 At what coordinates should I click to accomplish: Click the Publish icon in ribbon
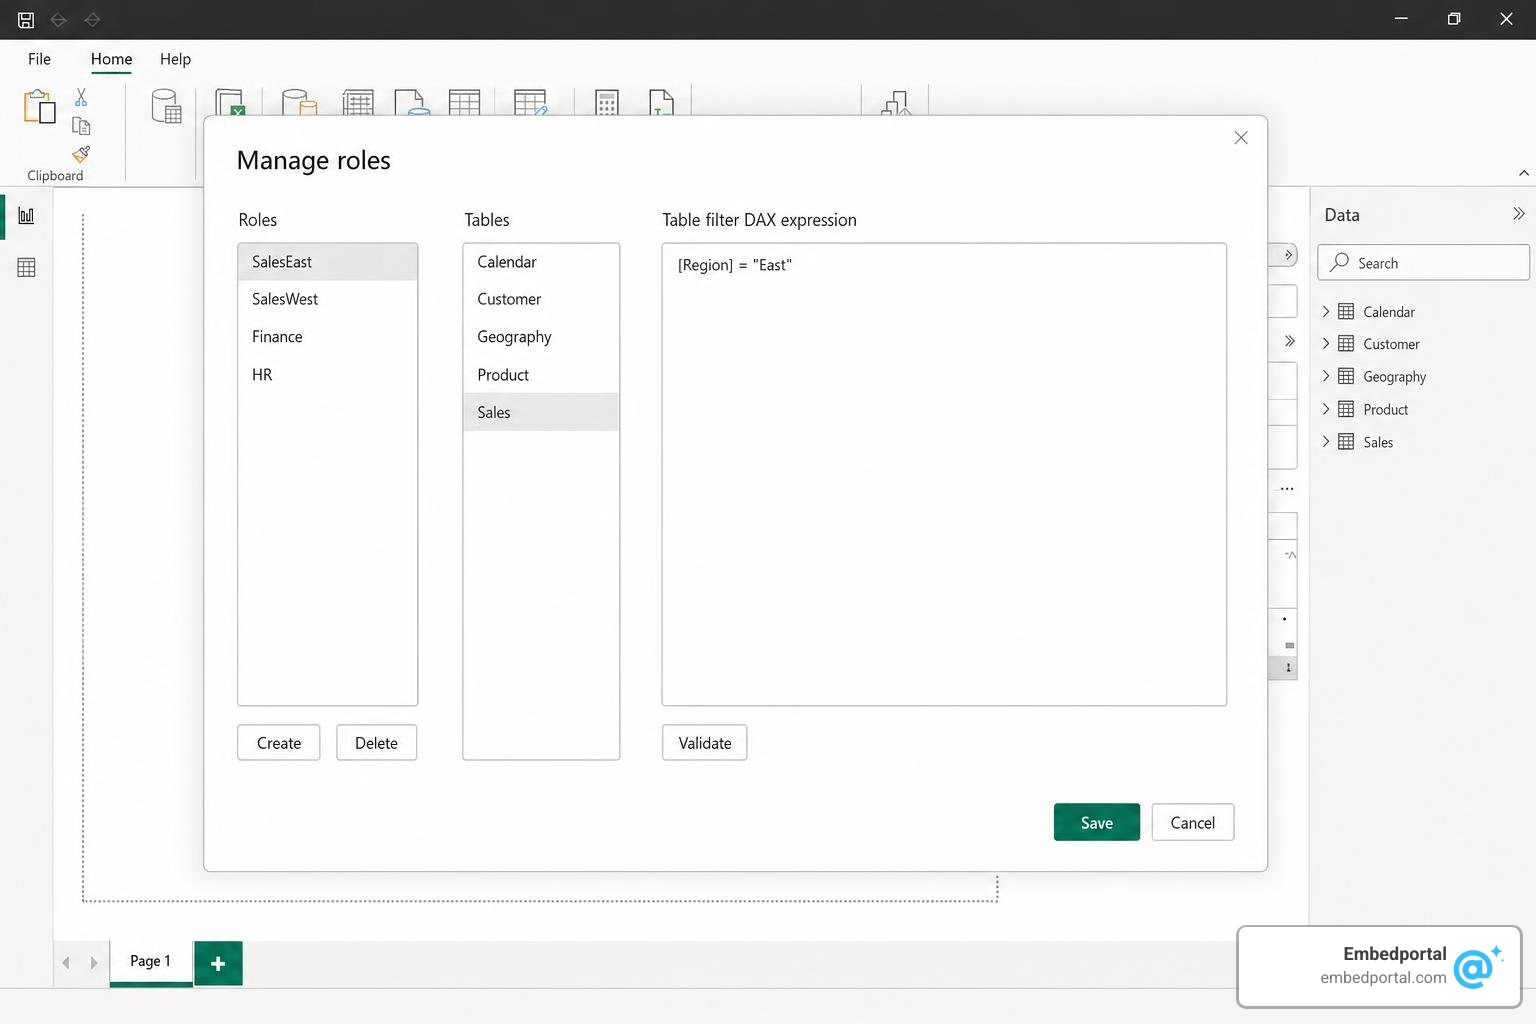coord(896,103)
